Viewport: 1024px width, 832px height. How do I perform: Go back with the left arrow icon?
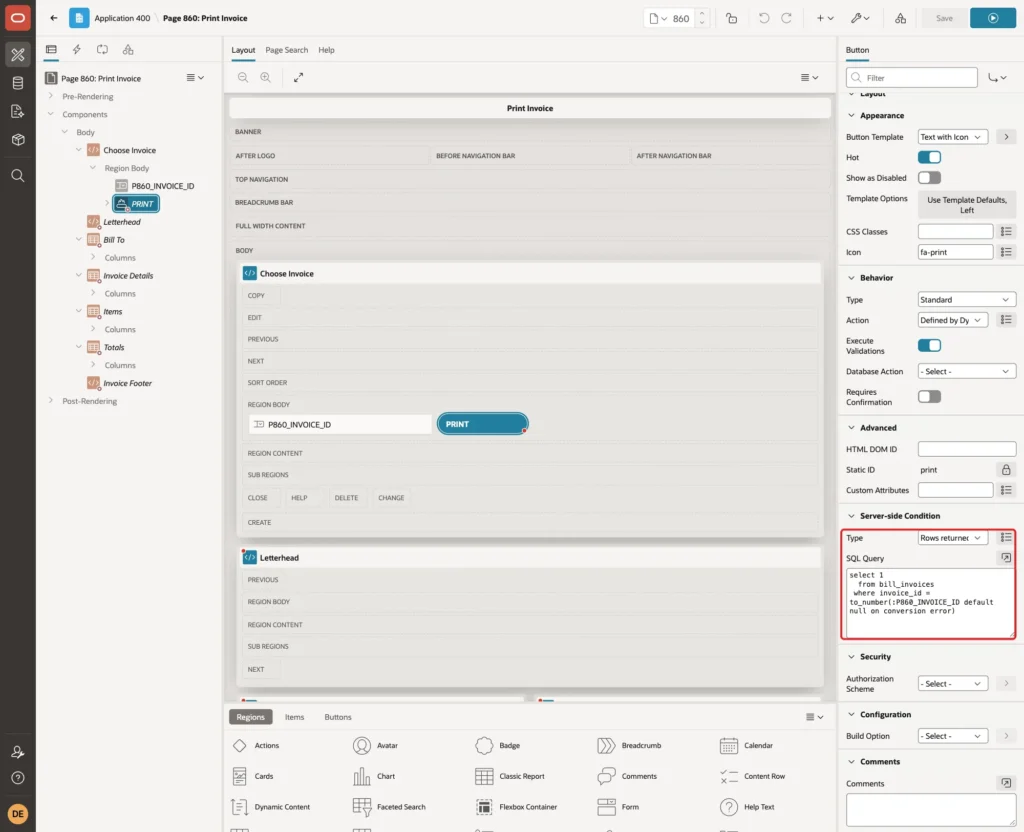click(x=54, y=18)
